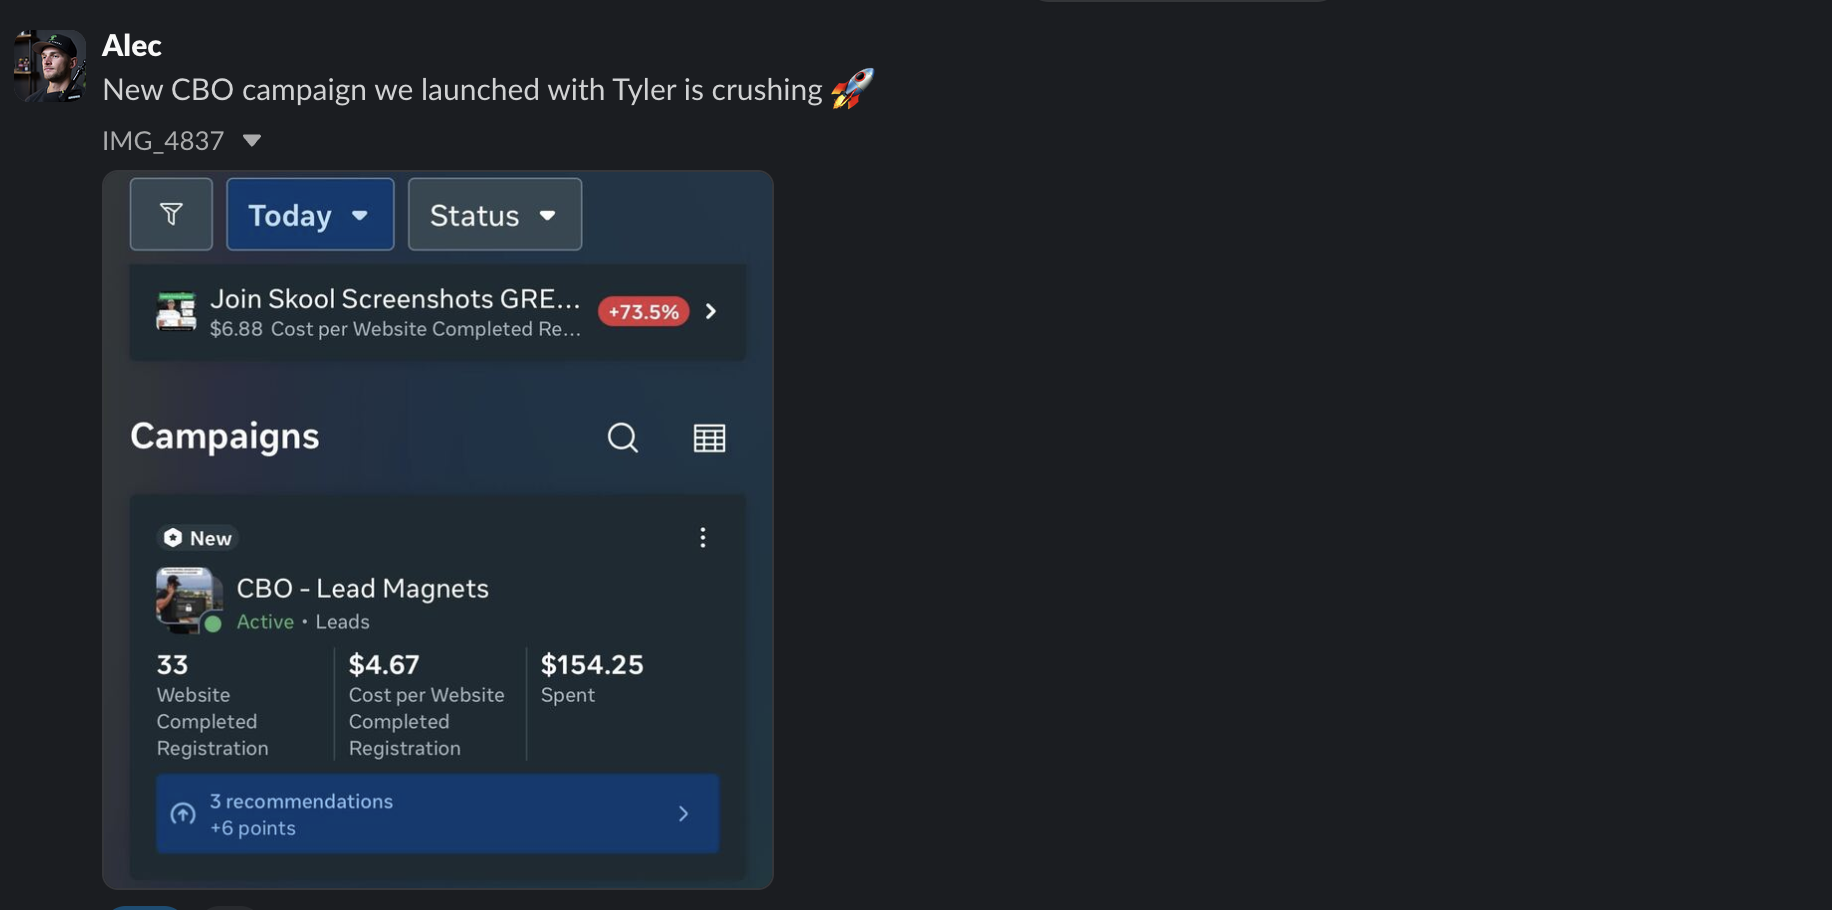
Task: Switch to table view grid icon
Action: (710, 438)
